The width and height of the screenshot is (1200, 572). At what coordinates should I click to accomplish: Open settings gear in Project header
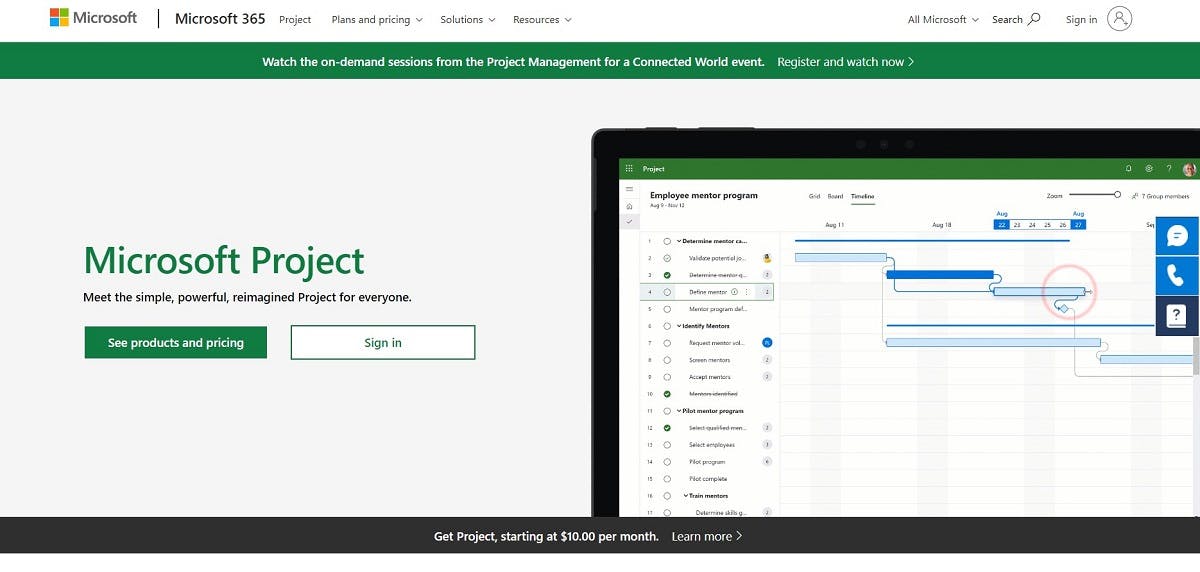(1149, 169)
